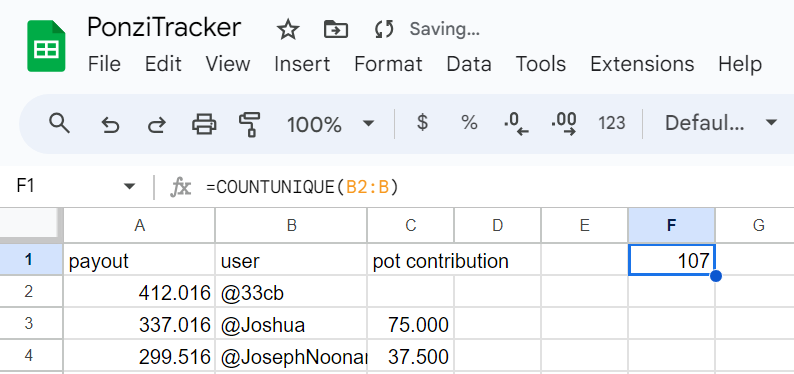This screenshot has width=794, height=374.
Task: Format as percent
Action: [x=469, y=123]
